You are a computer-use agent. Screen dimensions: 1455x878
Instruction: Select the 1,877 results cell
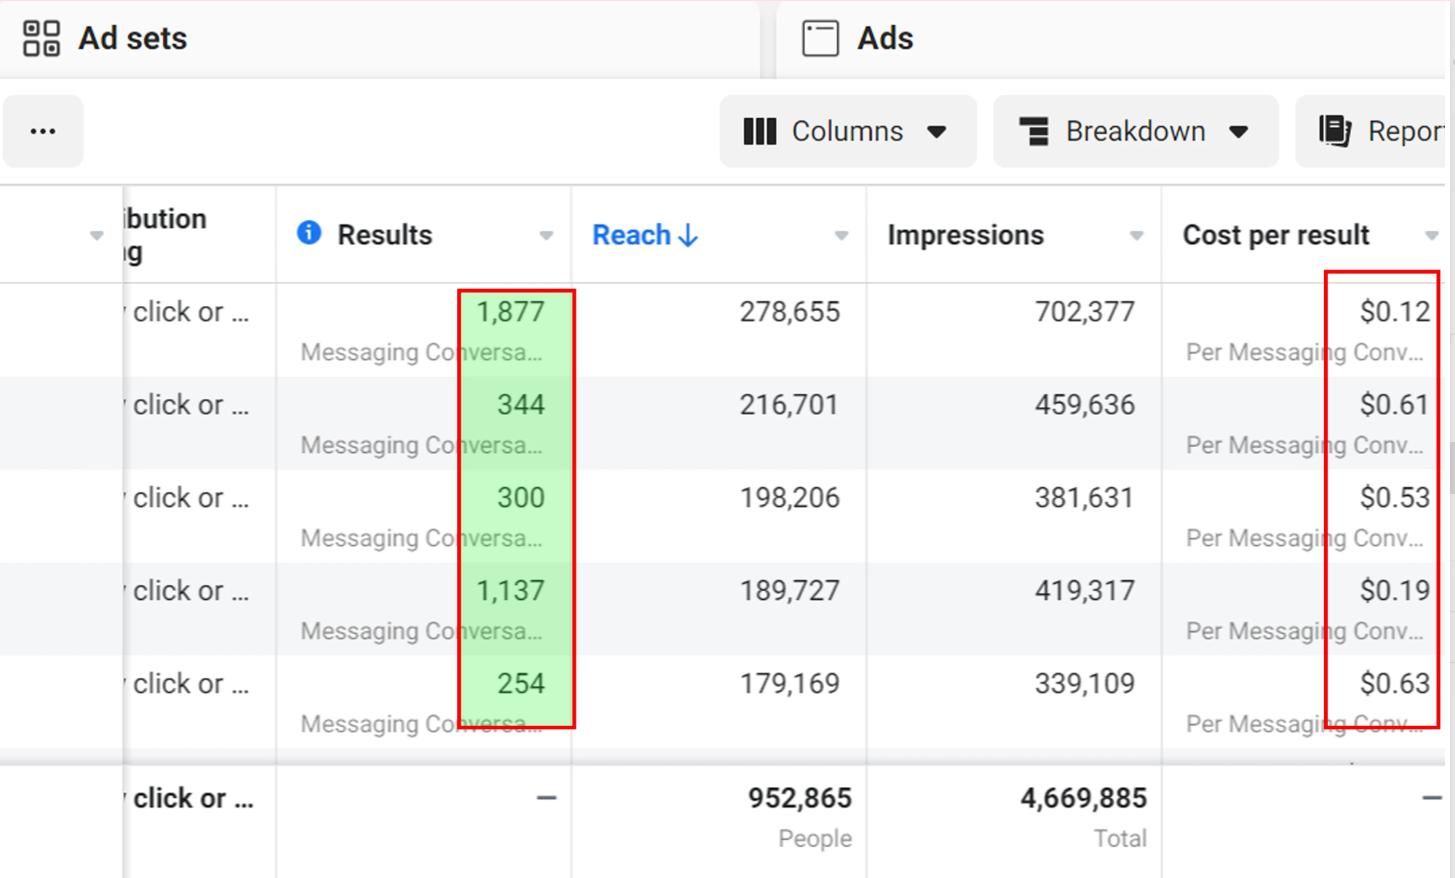[x=510, y=312]
